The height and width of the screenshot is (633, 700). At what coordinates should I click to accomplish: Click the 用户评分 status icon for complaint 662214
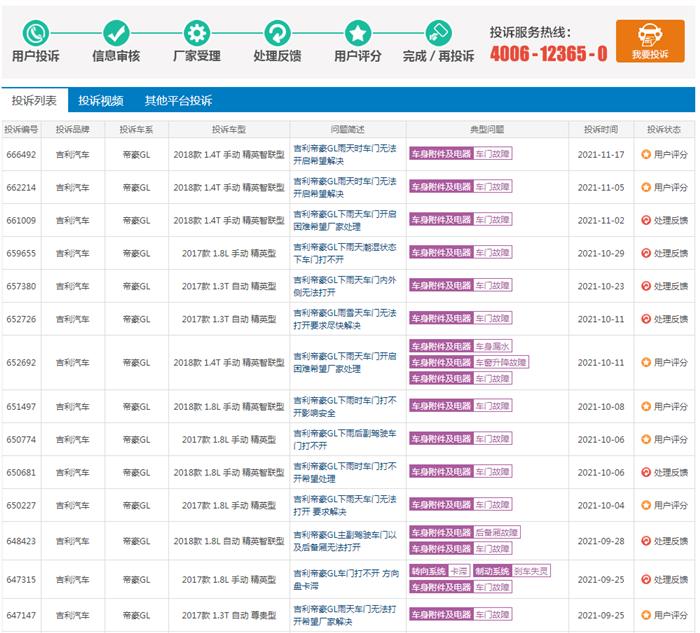point(646,187)
